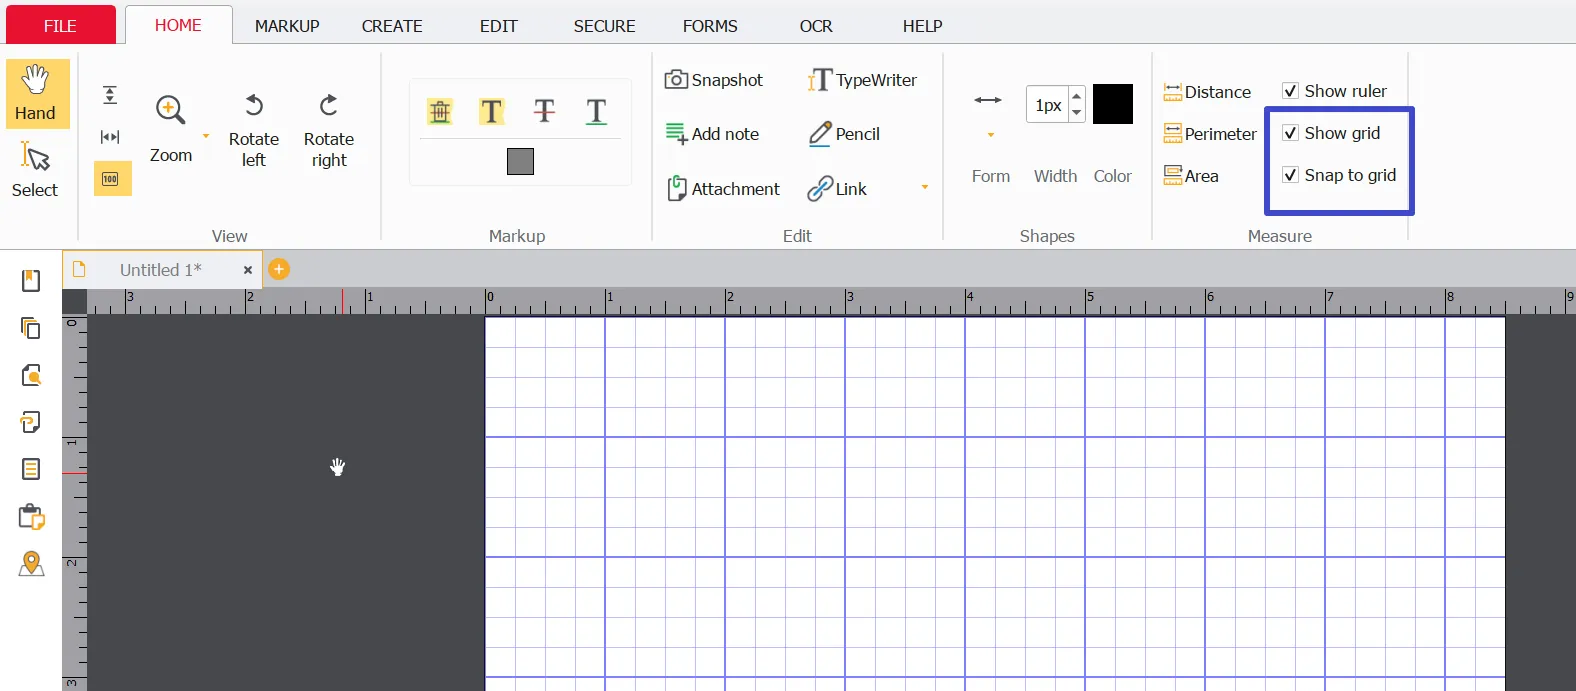Insert a Link

pyautogui.click(x=838, y=188)
